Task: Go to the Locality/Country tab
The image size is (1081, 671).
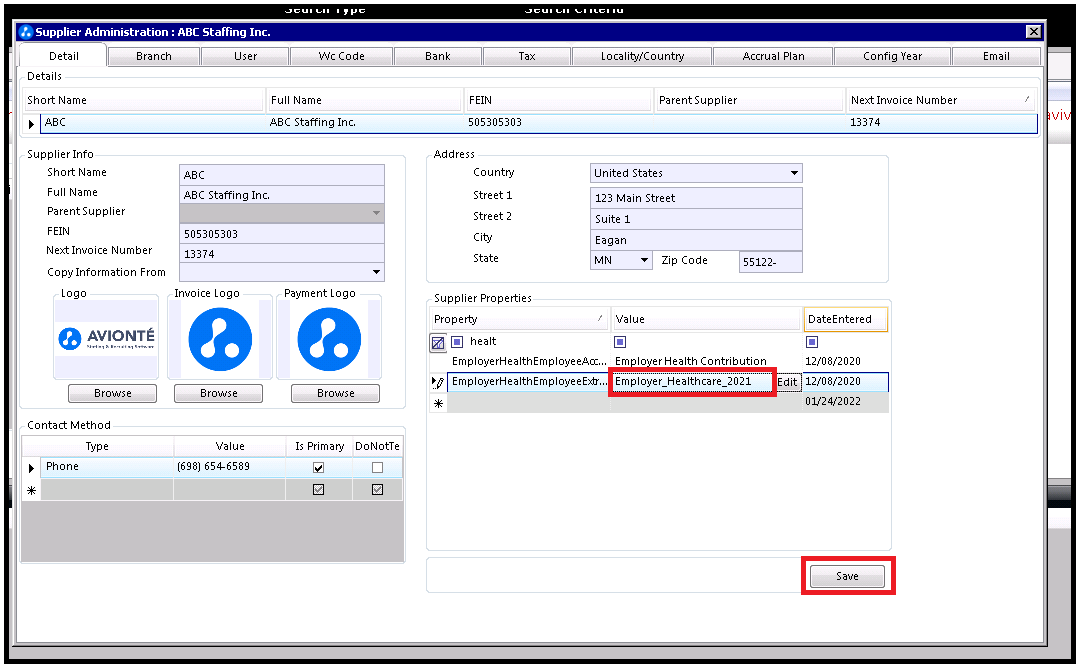Action: (643, 57)
